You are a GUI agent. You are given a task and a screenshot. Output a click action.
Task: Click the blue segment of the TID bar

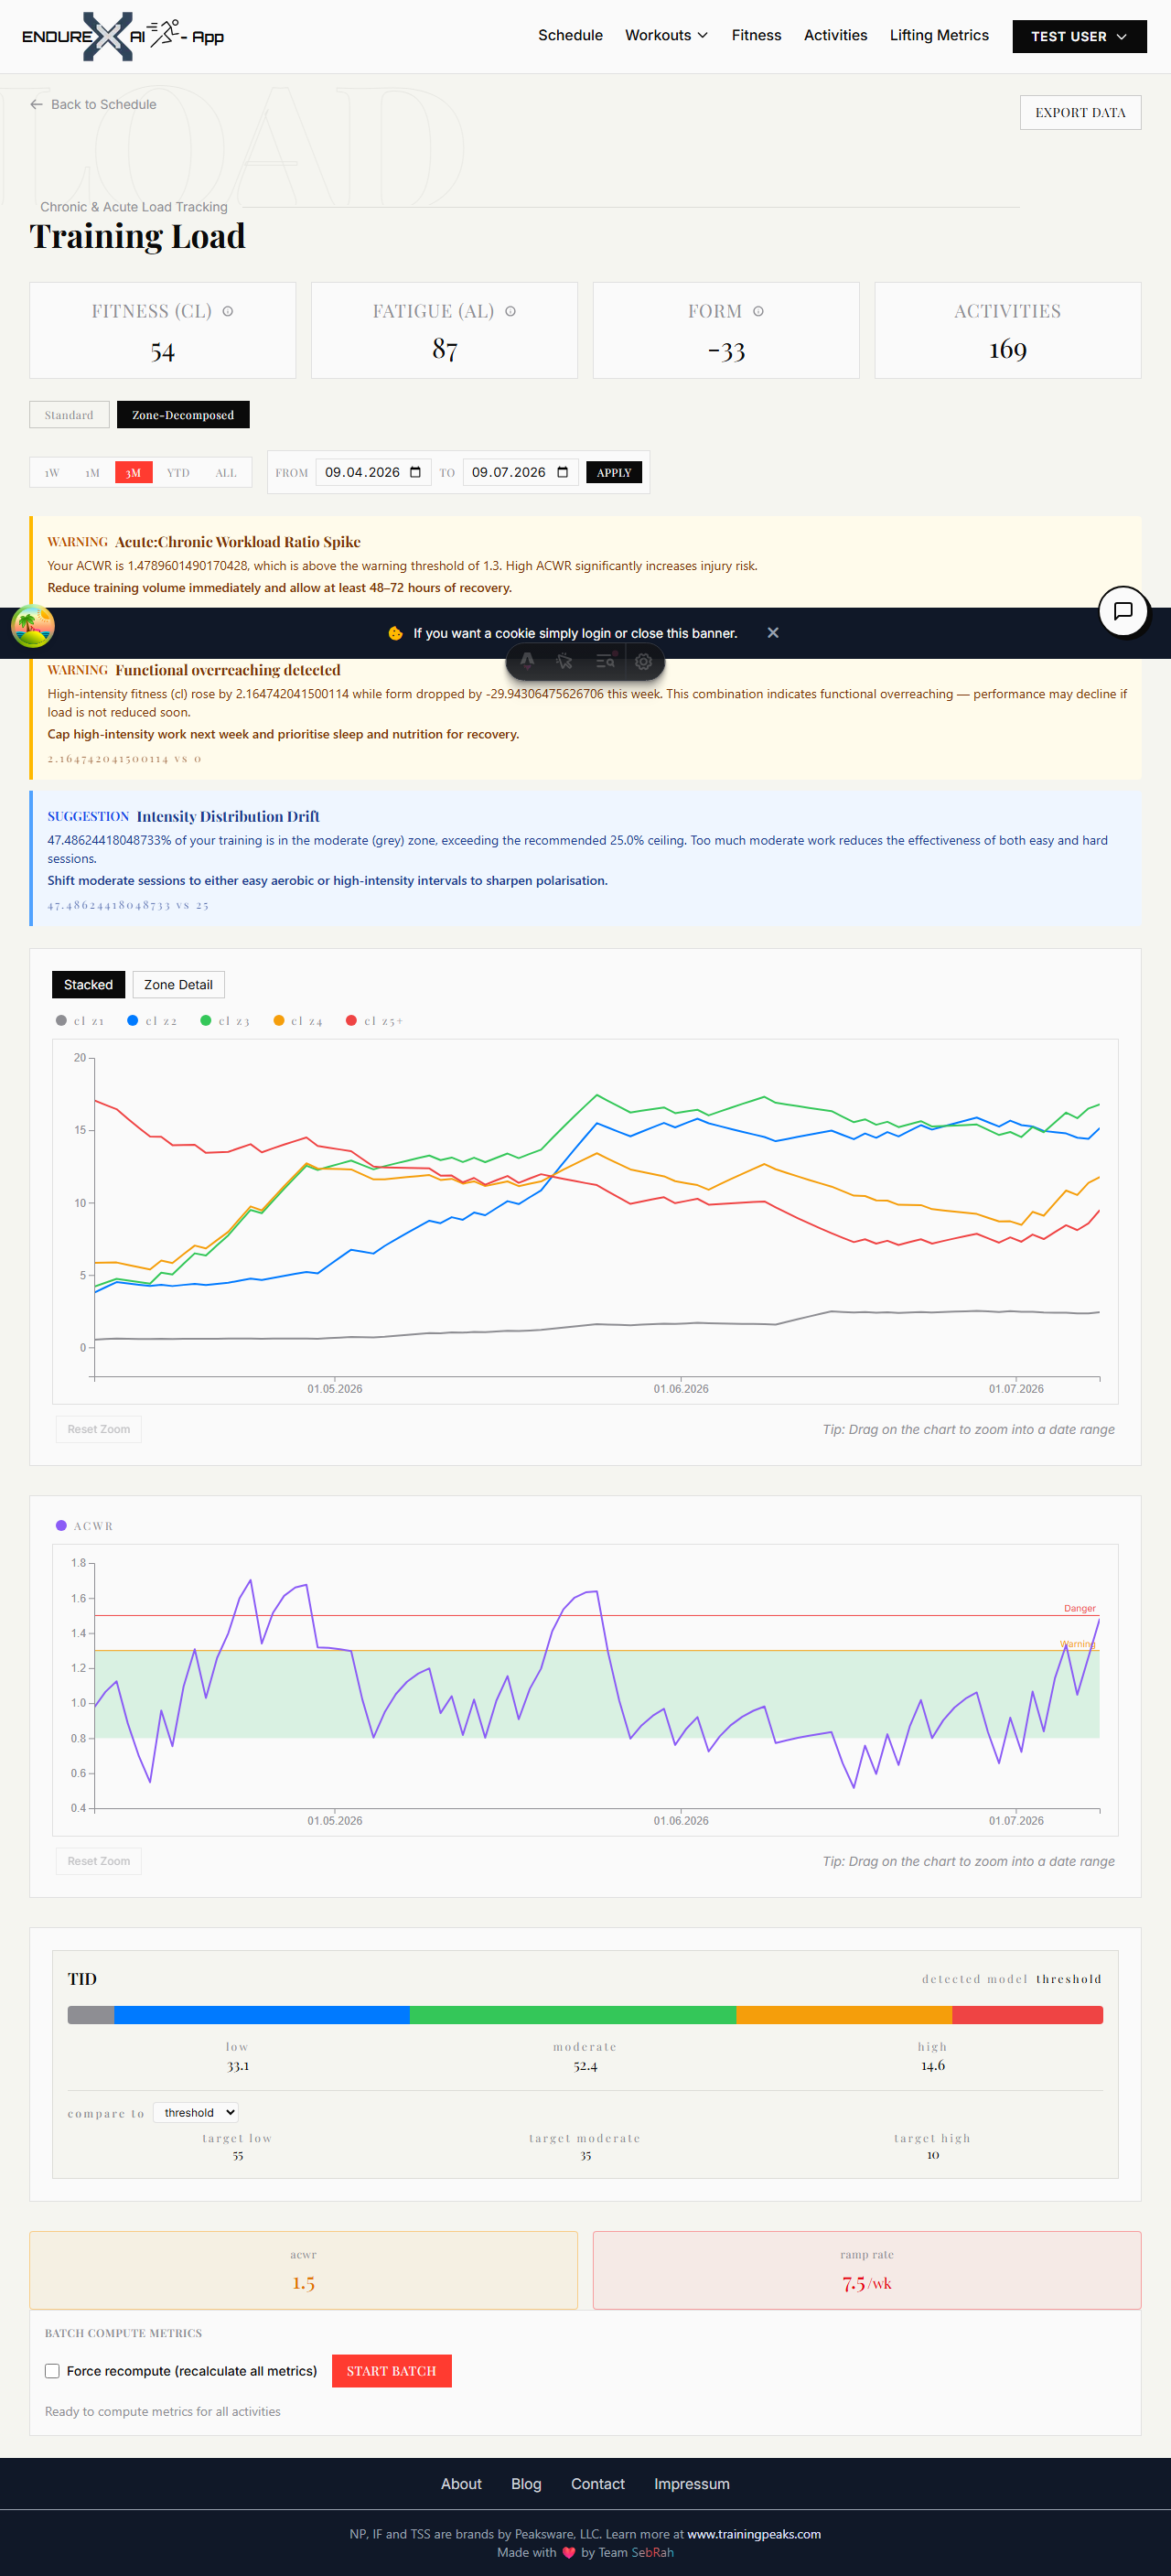[x=262, y=2014]
